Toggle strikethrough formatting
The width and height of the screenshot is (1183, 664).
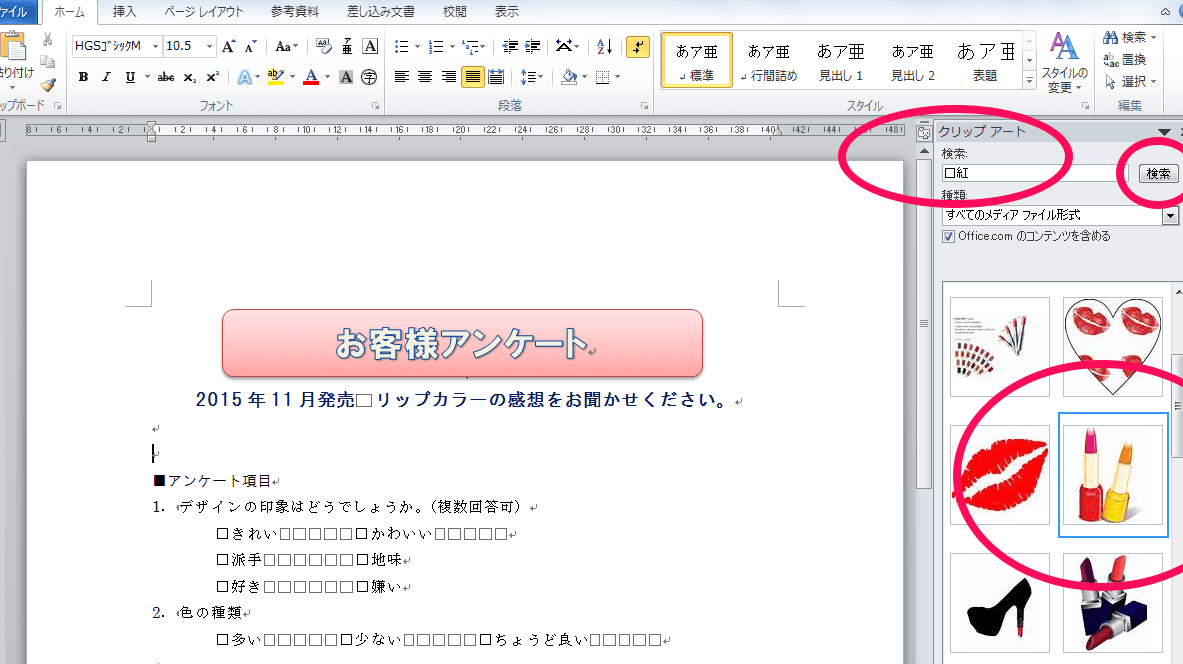pos(167,77)
